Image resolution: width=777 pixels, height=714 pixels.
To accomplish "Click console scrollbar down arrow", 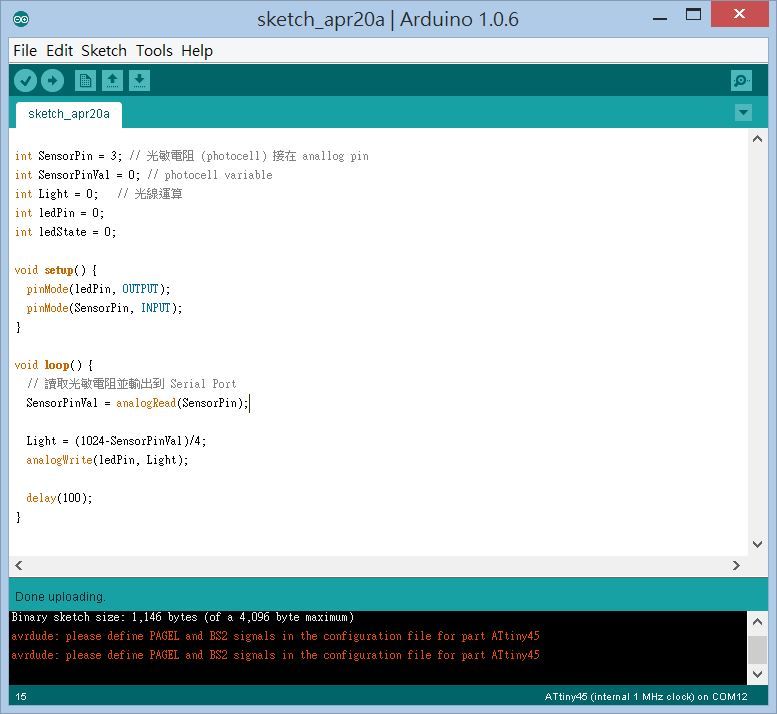I will pyautogui.click(x=757, y=674).
